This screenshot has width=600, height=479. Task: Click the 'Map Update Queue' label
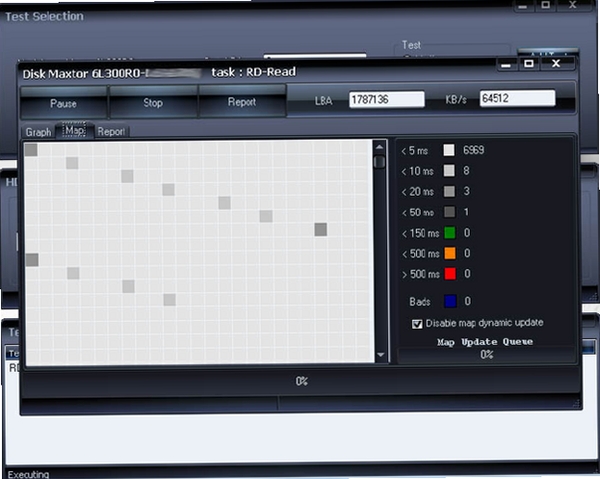pyautogui.click(x=485, y=342)
